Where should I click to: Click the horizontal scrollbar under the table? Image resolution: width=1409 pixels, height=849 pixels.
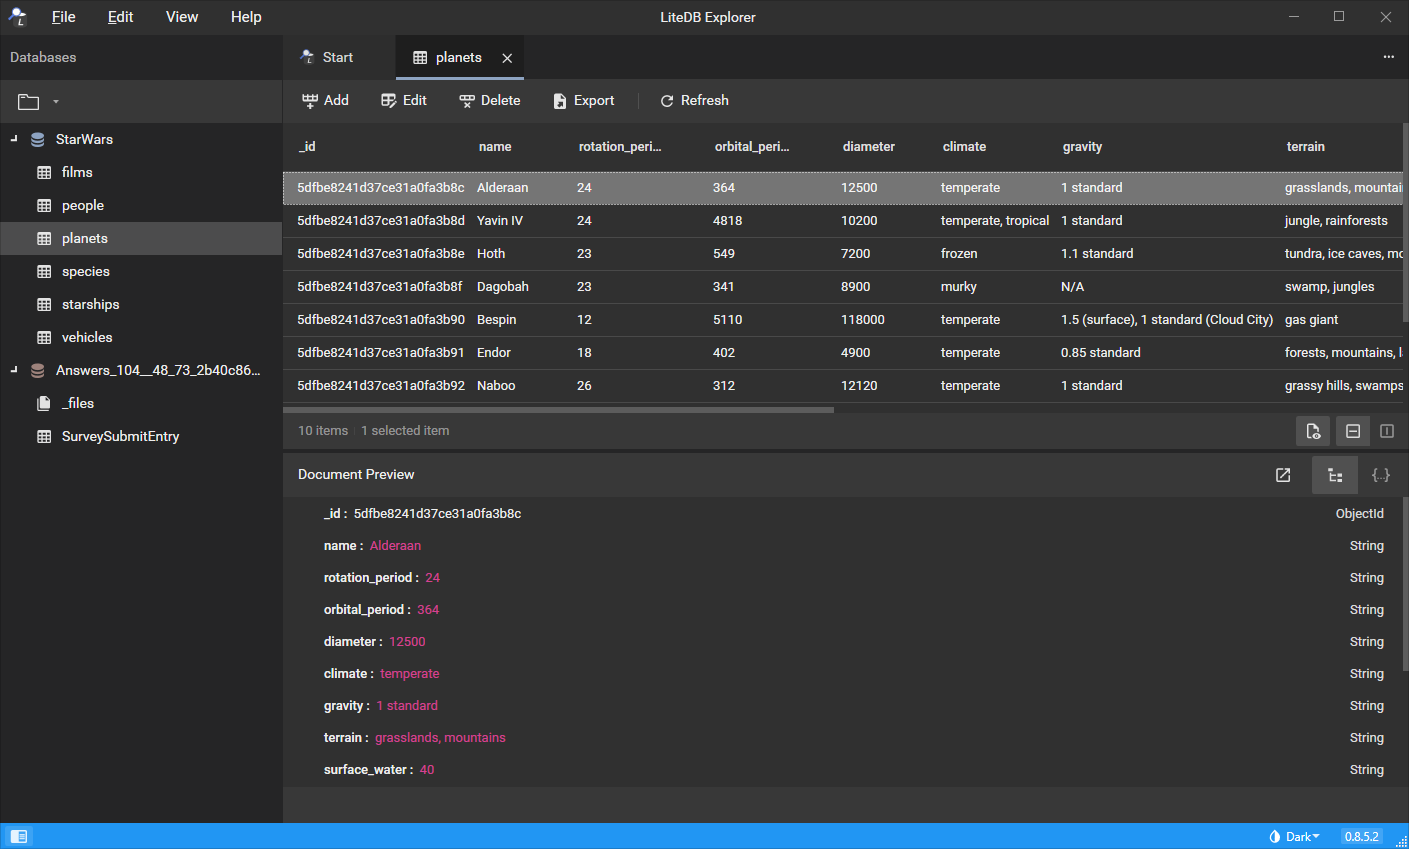point(558,410)
